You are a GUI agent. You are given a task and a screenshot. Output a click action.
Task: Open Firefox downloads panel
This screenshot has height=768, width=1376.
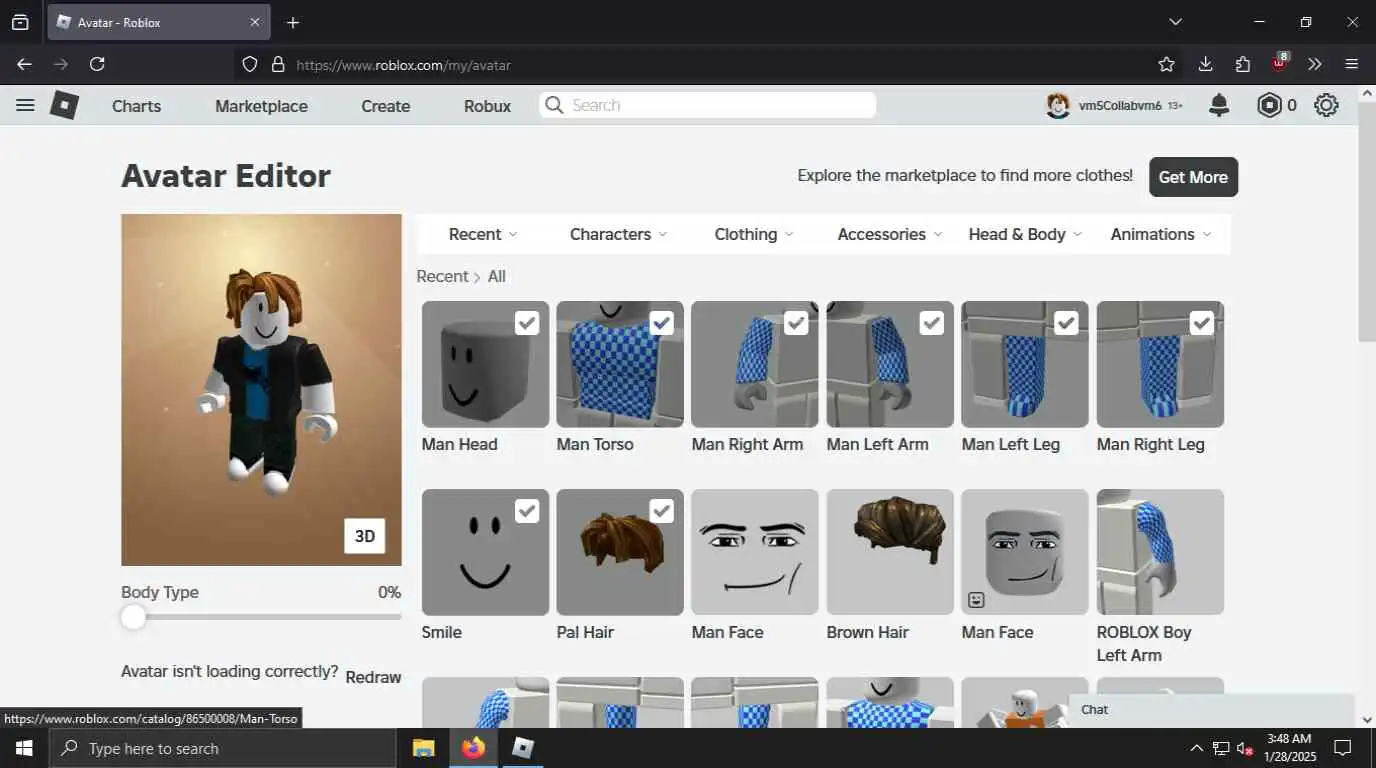pyautogui.click(x=1205, y=64)
